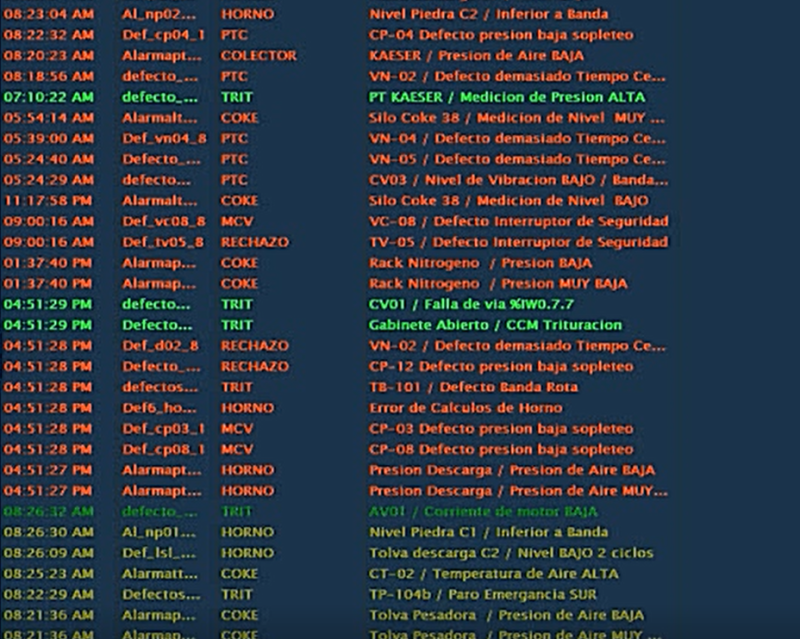This screenshot has width=800, height=639.
Task: Select the Rack Nitrogeno Presion MUY BAJA alarm
Action: tap(498, 284)
